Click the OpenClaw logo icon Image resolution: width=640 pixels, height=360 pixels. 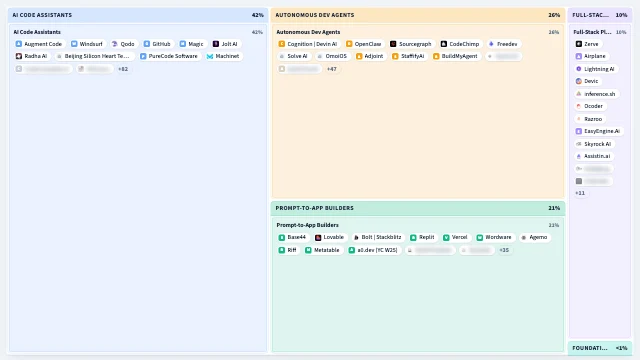pyautogui.click(x=349, y=44)
